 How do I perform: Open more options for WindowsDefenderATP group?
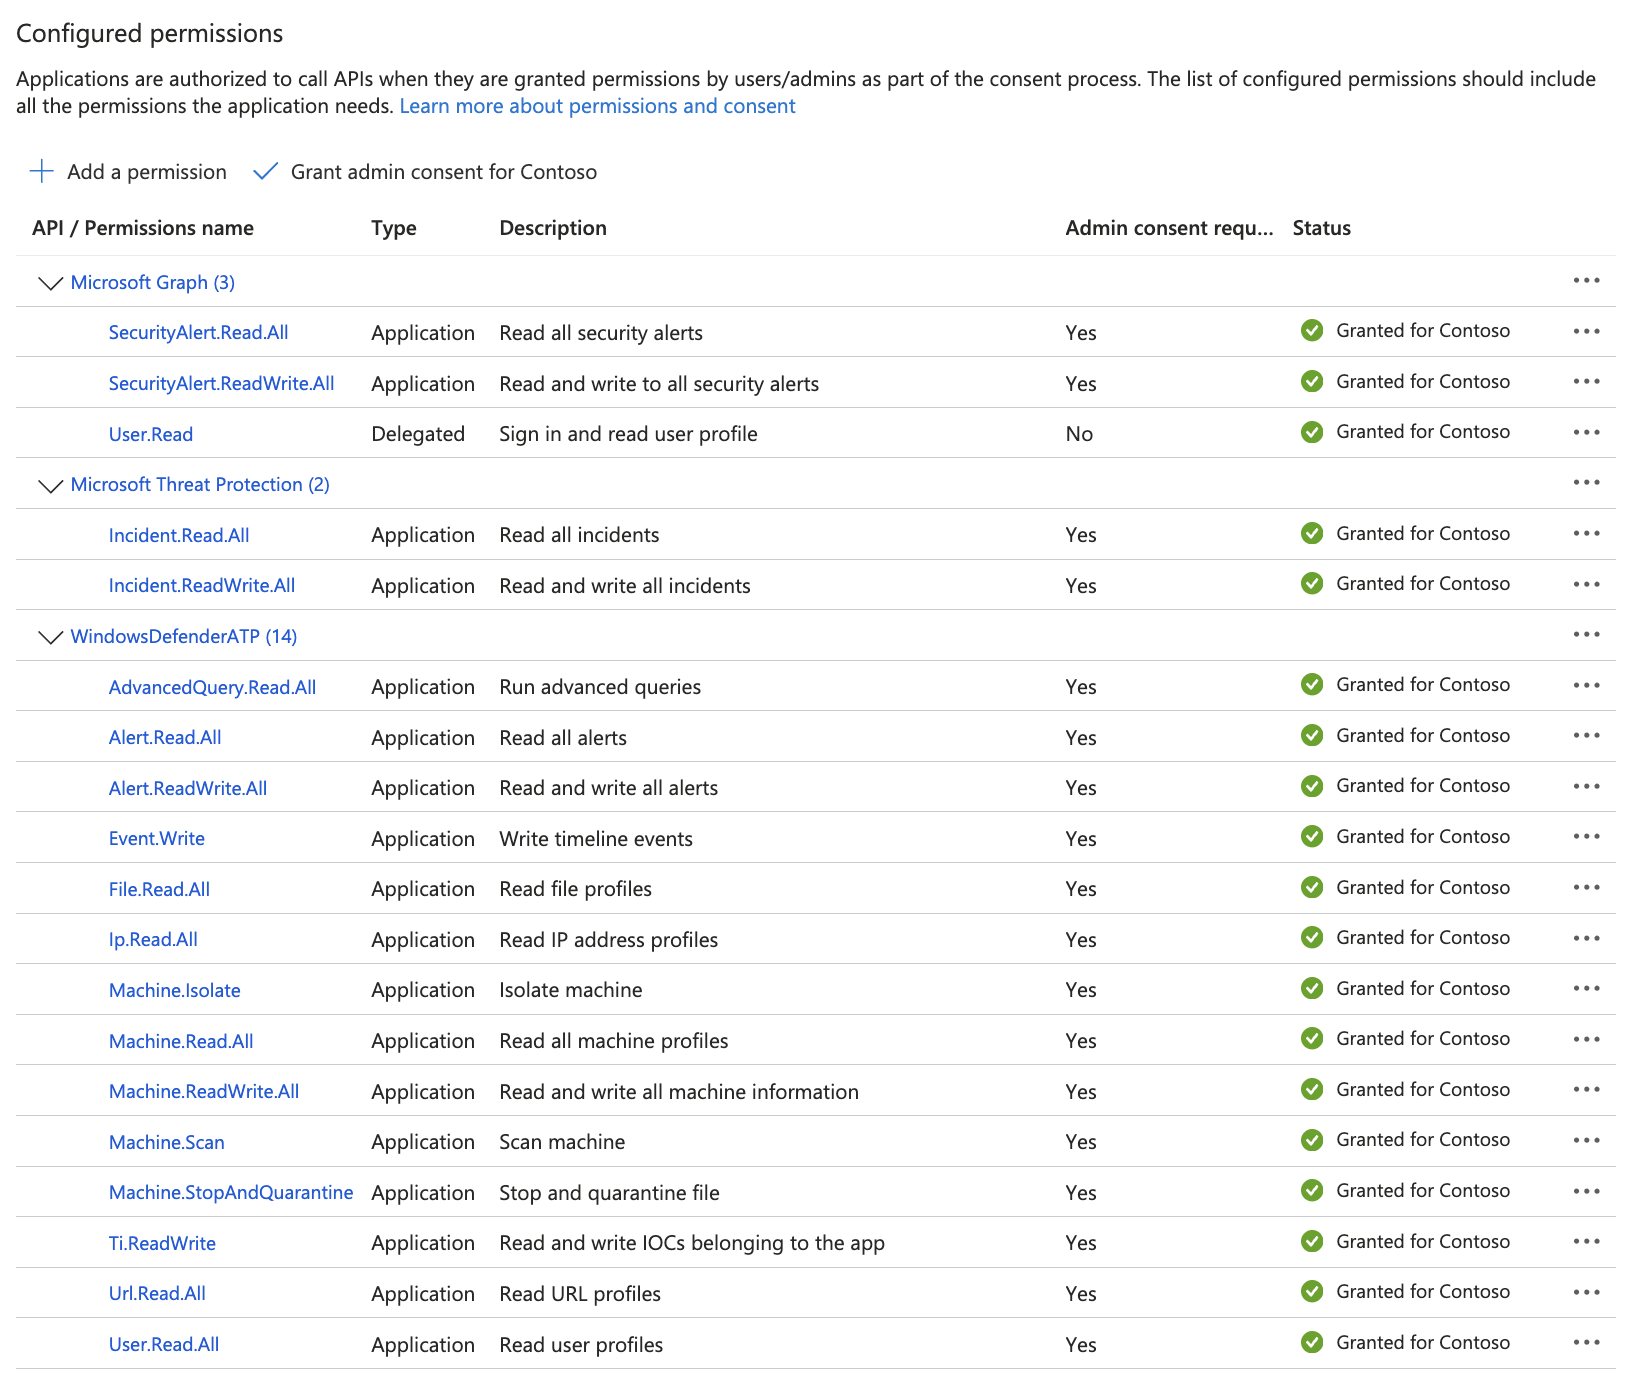coord(1586,635)
